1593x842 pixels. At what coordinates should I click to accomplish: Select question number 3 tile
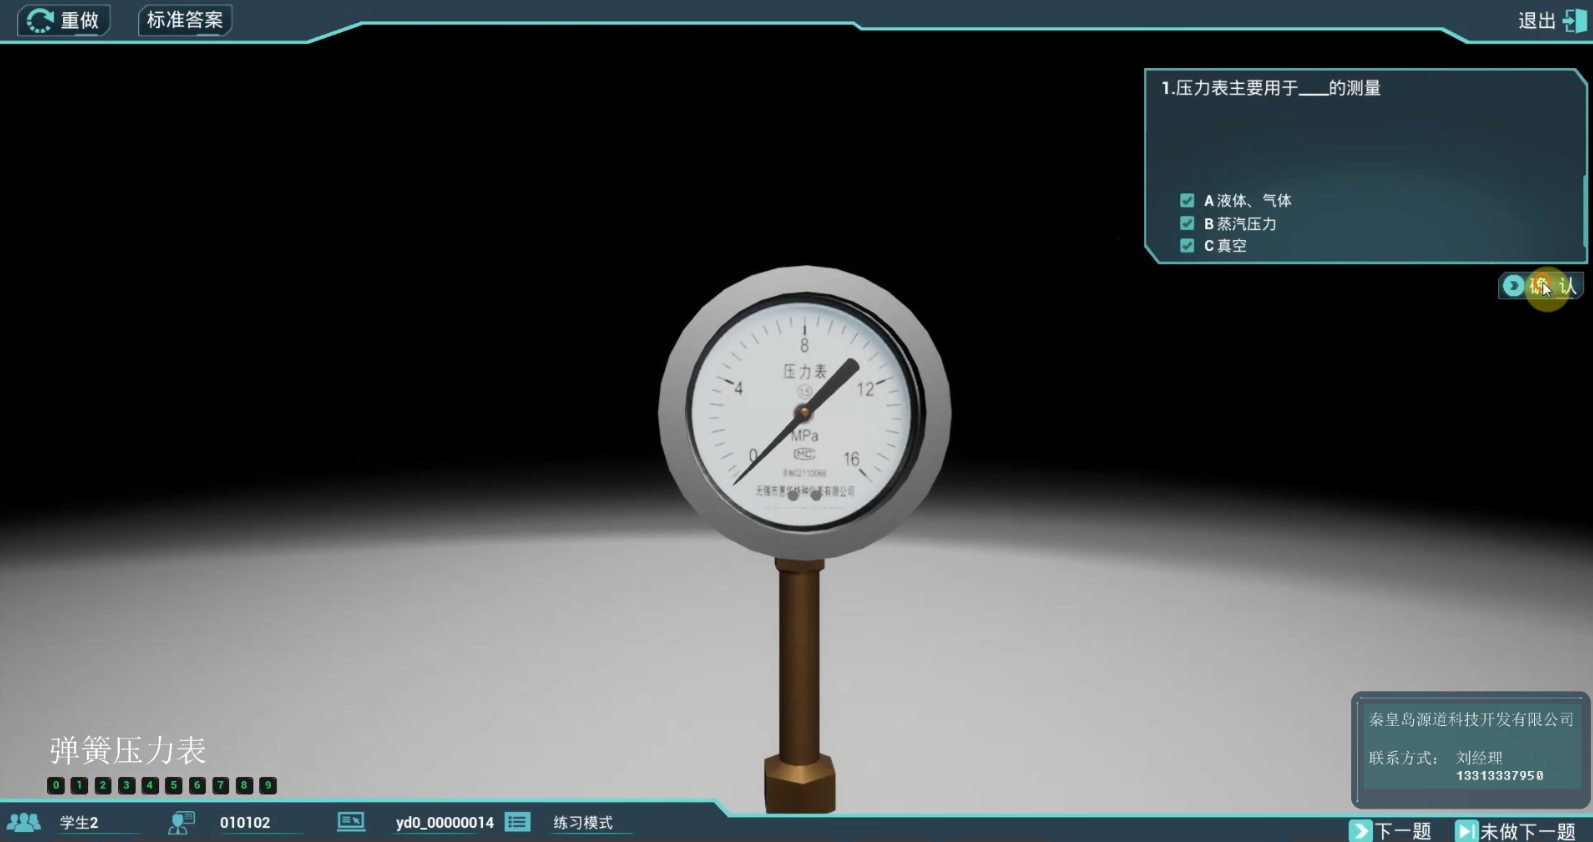coord(126,786)
